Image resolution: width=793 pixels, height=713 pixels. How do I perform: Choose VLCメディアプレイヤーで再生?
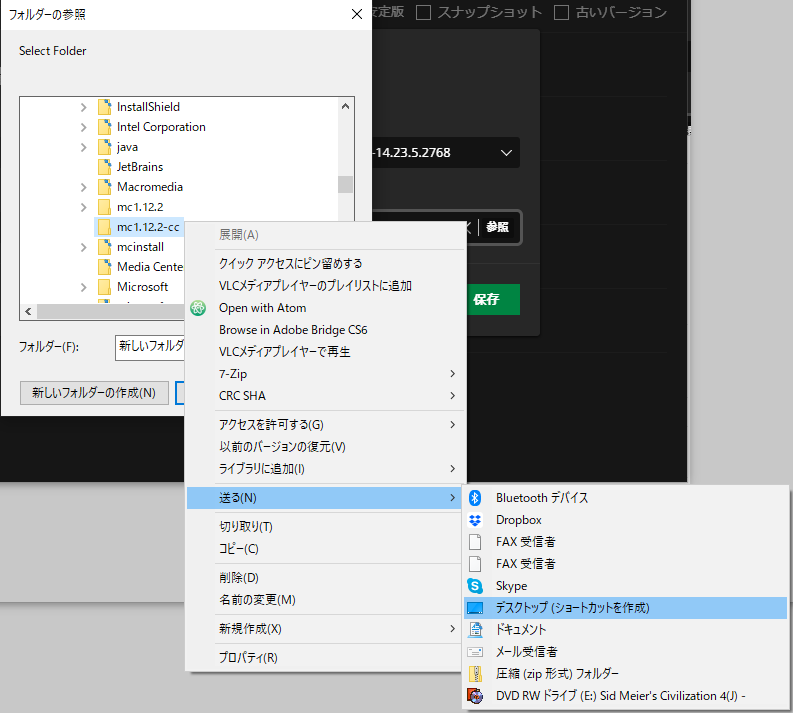pyautogui.click(x=326, y=351)
